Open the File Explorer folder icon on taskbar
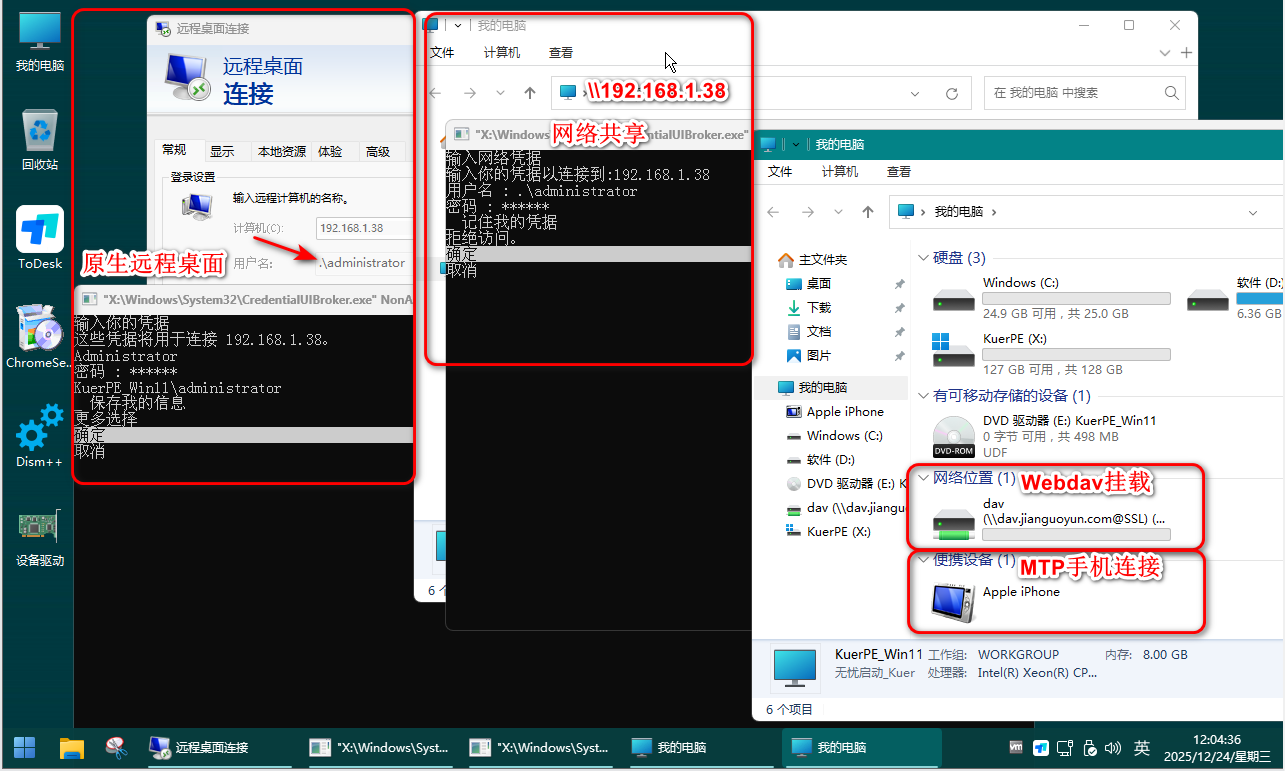 coord(71,747)
